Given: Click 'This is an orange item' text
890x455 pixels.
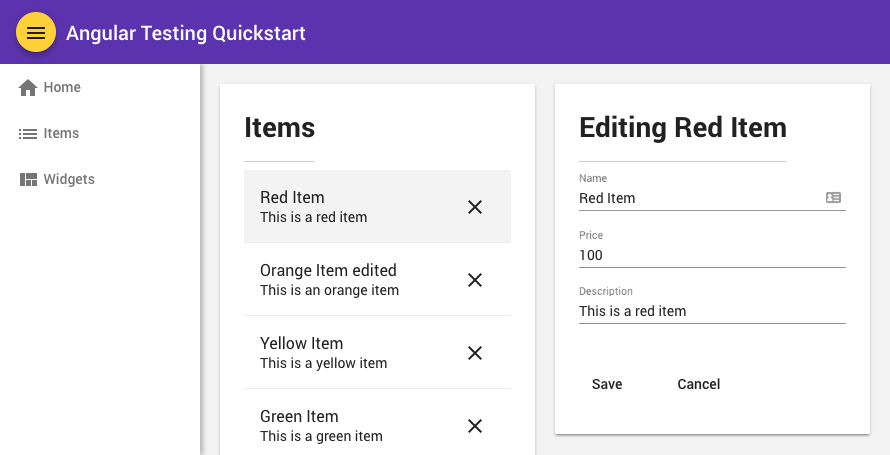Looking at the screenshot, I should [329, 290].
